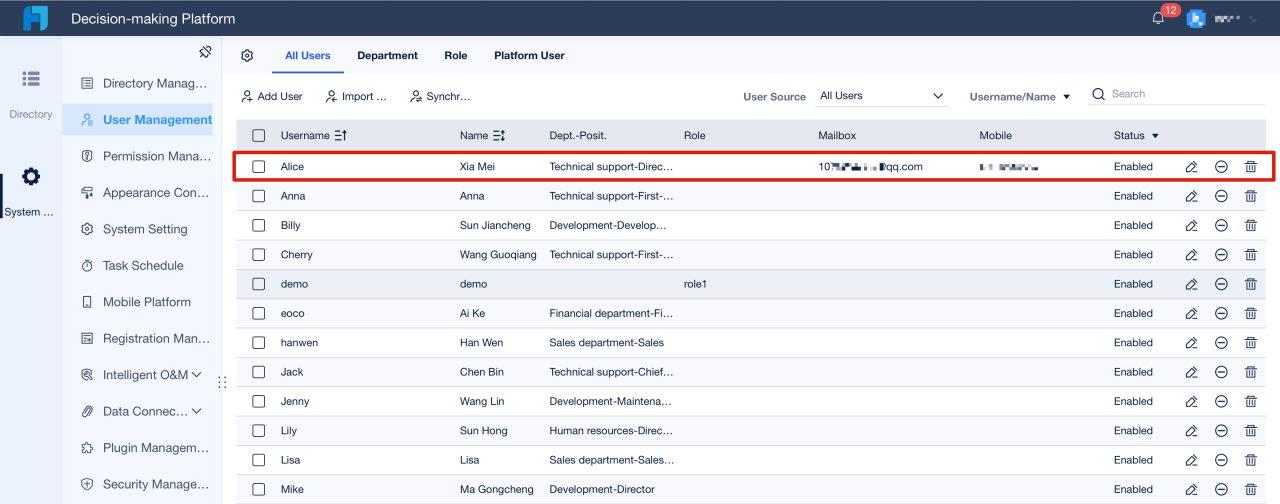
Task: Open User Management in the sidebar
Action: (x=138, y=120)
